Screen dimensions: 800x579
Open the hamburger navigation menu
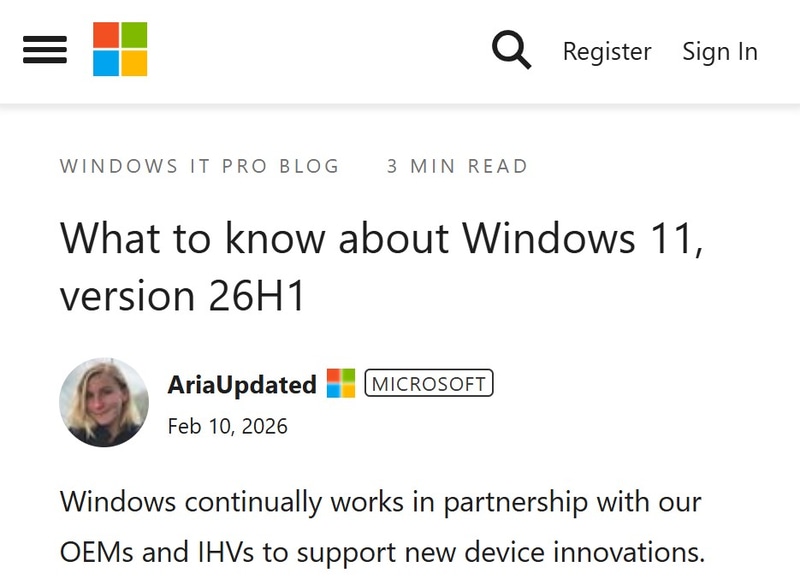click(44, 50)
